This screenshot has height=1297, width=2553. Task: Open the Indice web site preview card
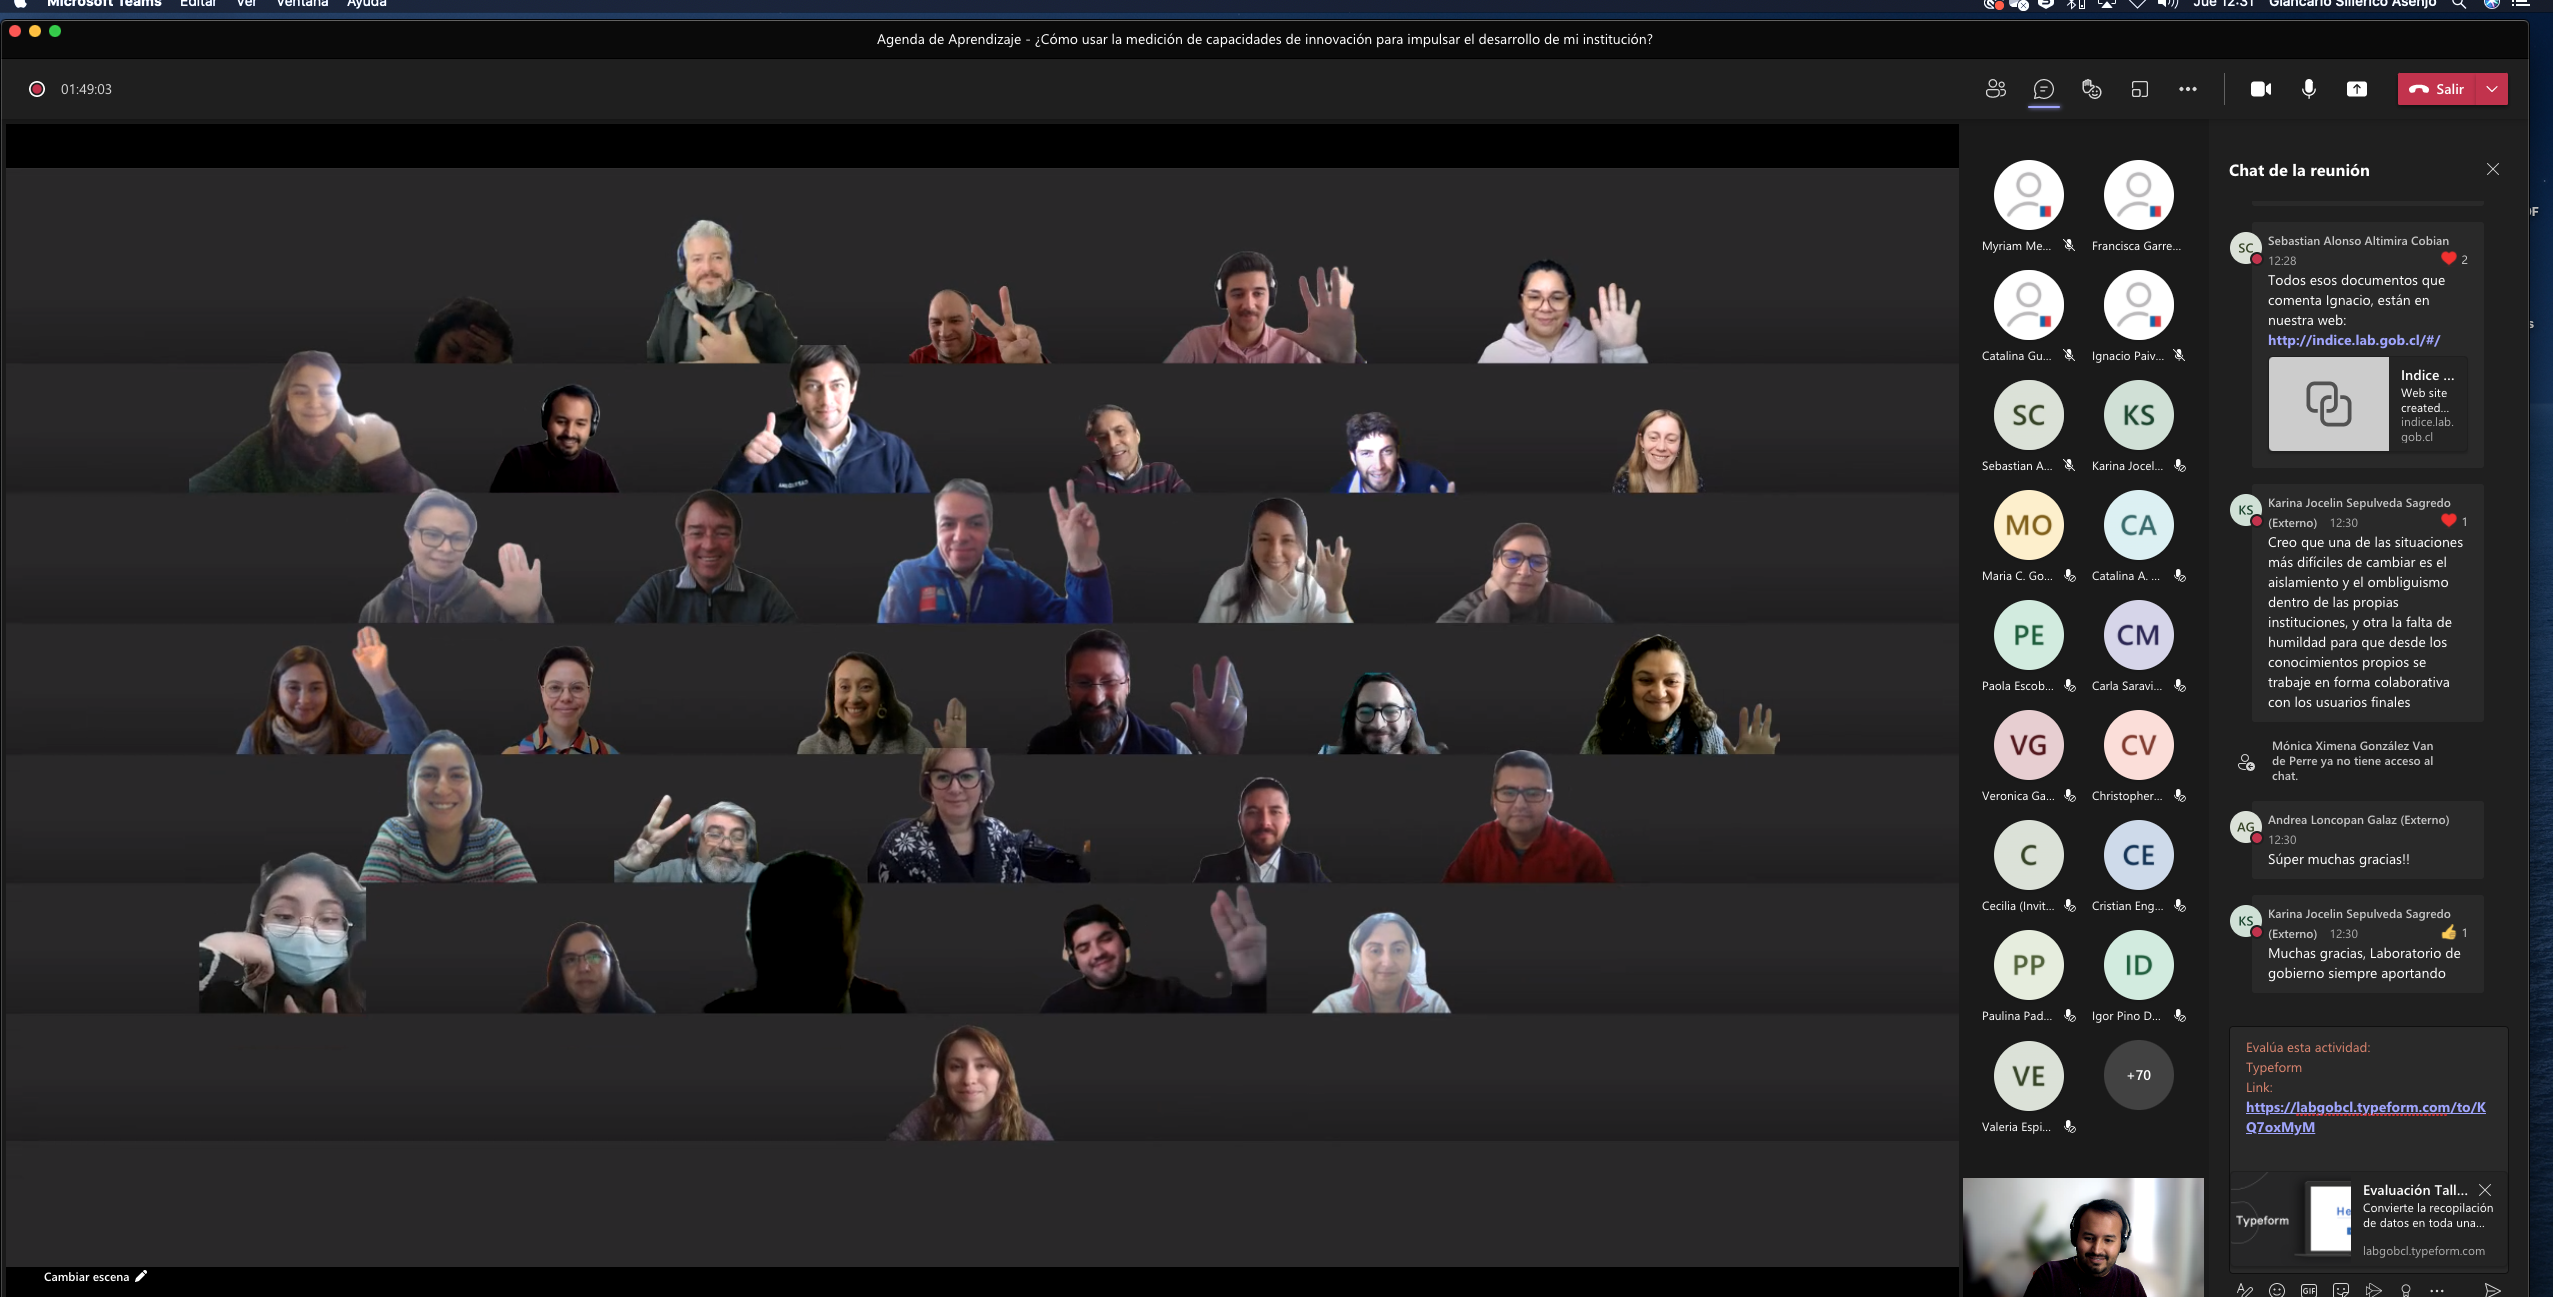2367,404
